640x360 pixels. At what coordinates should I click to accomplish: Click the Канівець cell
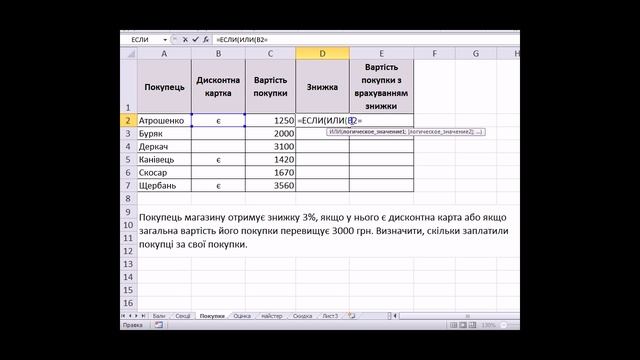[x=164, y=160]
